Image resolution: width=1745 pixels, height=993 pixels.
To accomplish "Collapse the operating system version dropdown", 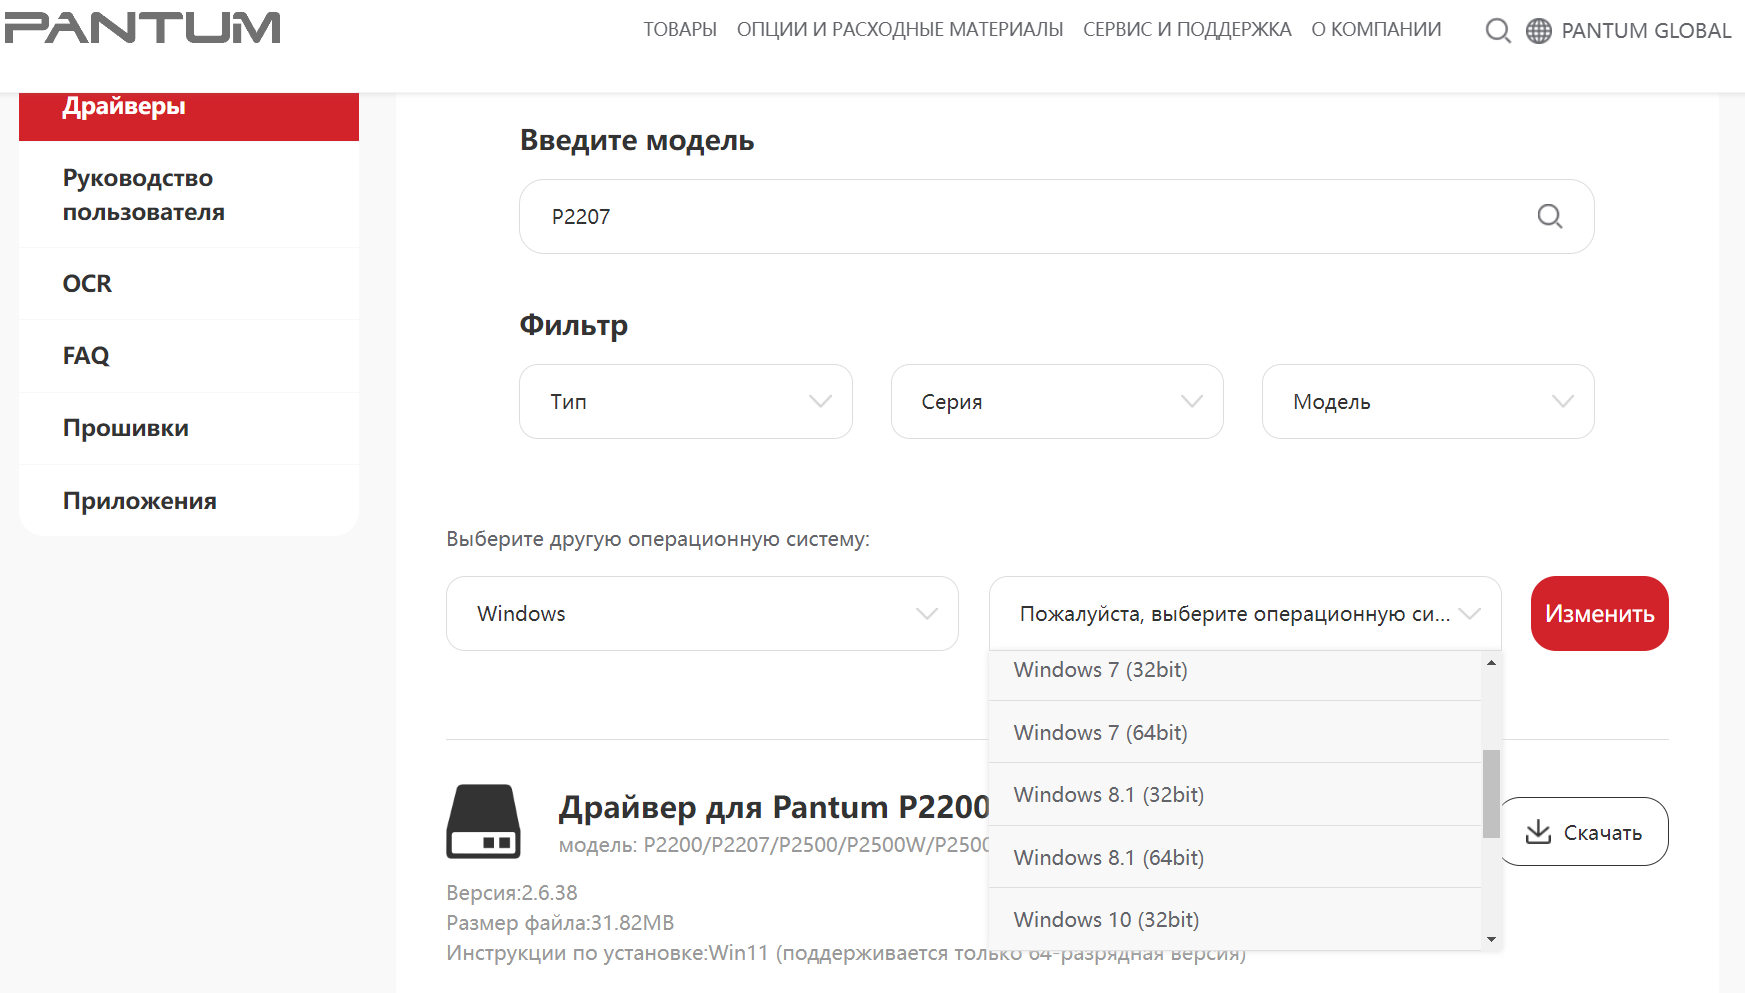I will 1245,613.
